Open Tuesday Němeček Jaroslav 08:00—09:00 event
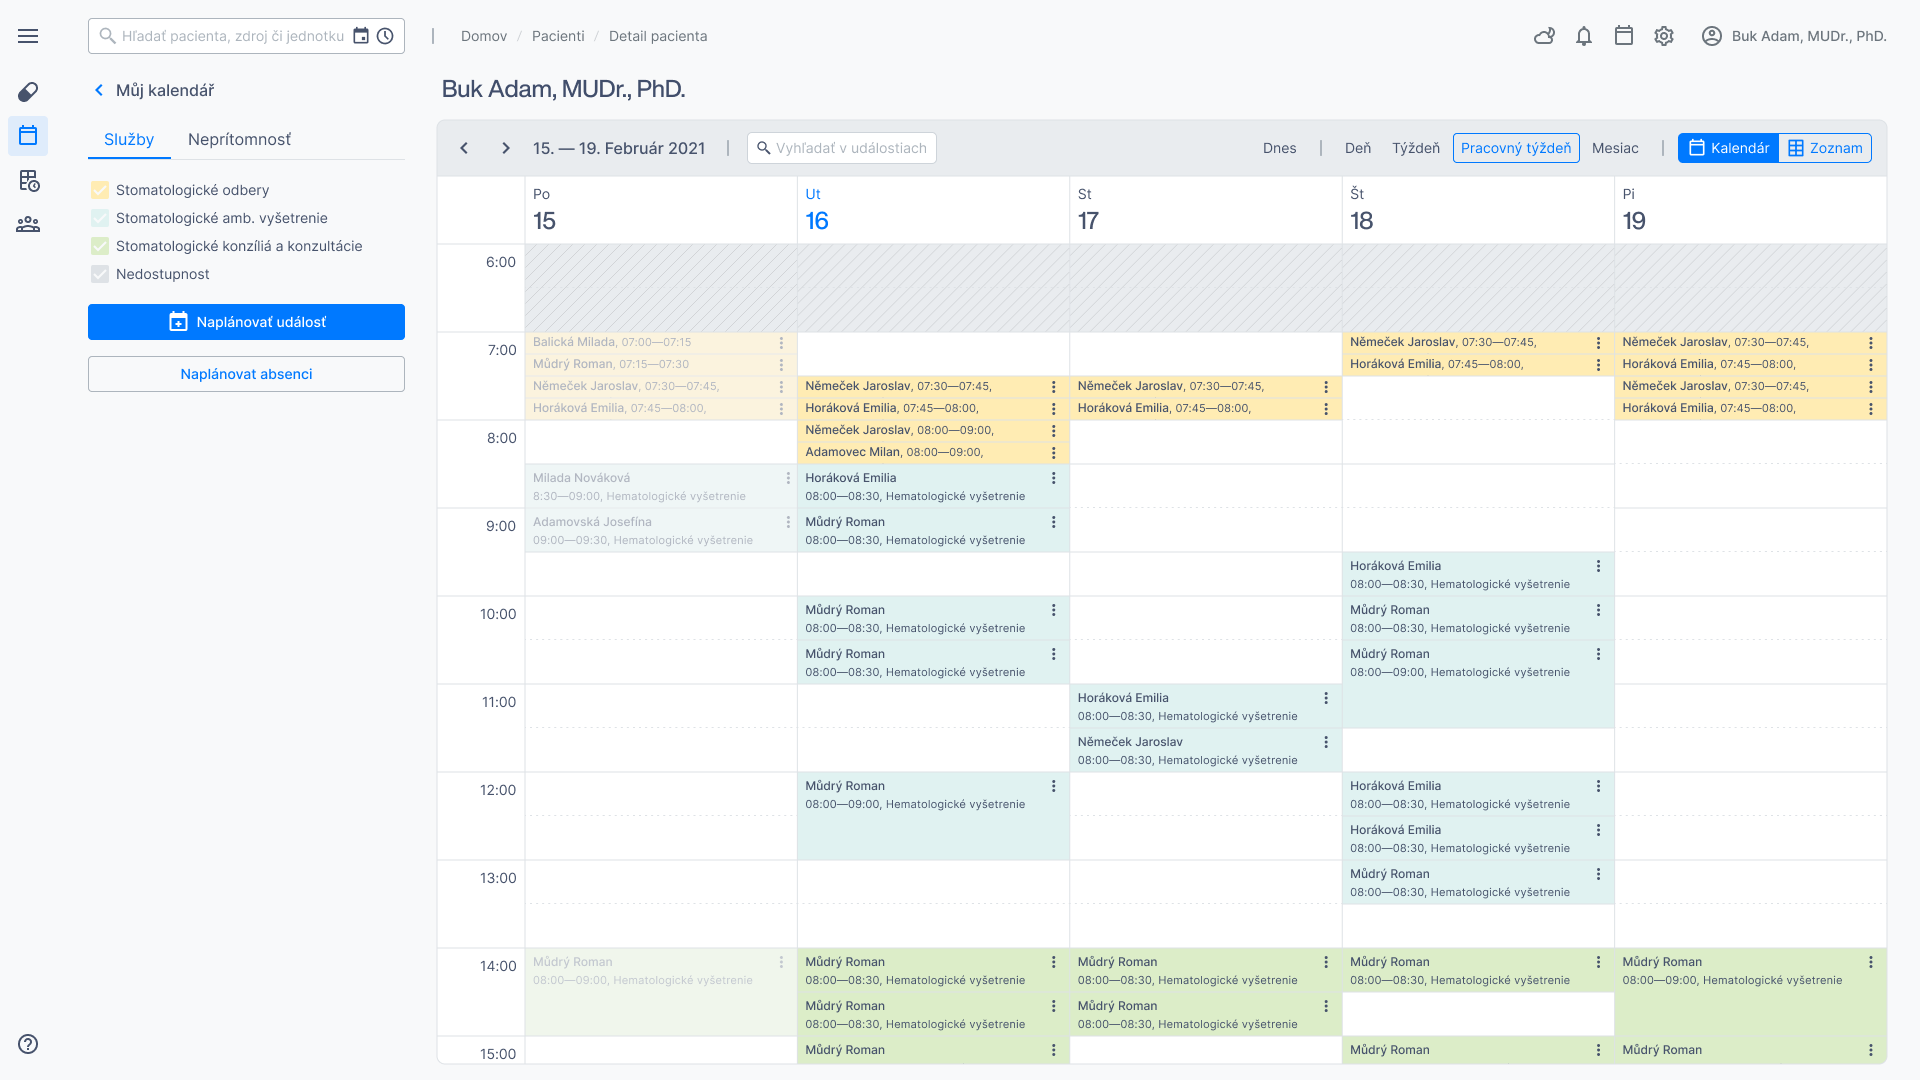The height and width of the screenshot is (1080, 1920). (933, 431)
